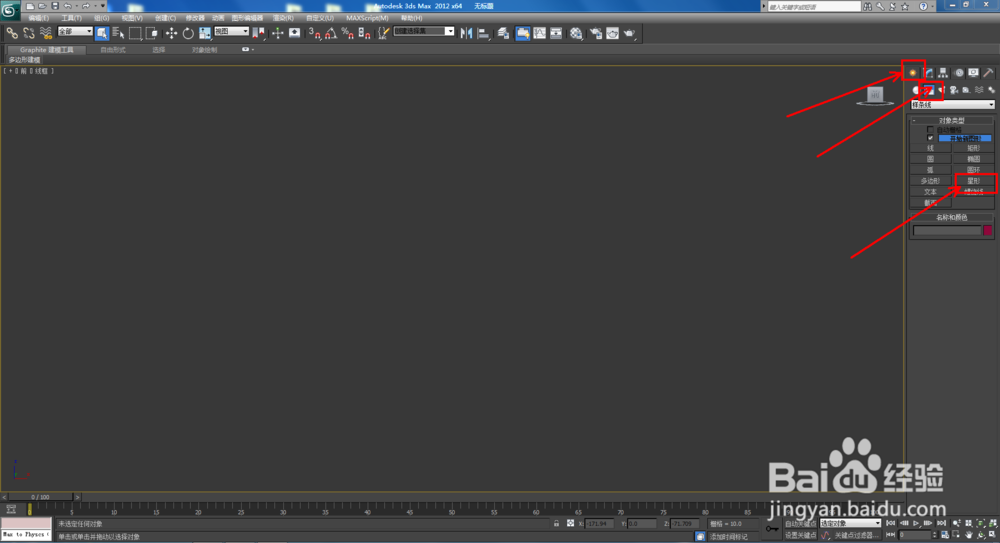
Task: Click the 截面 (Section) shape button
Action: coord(930,203)
